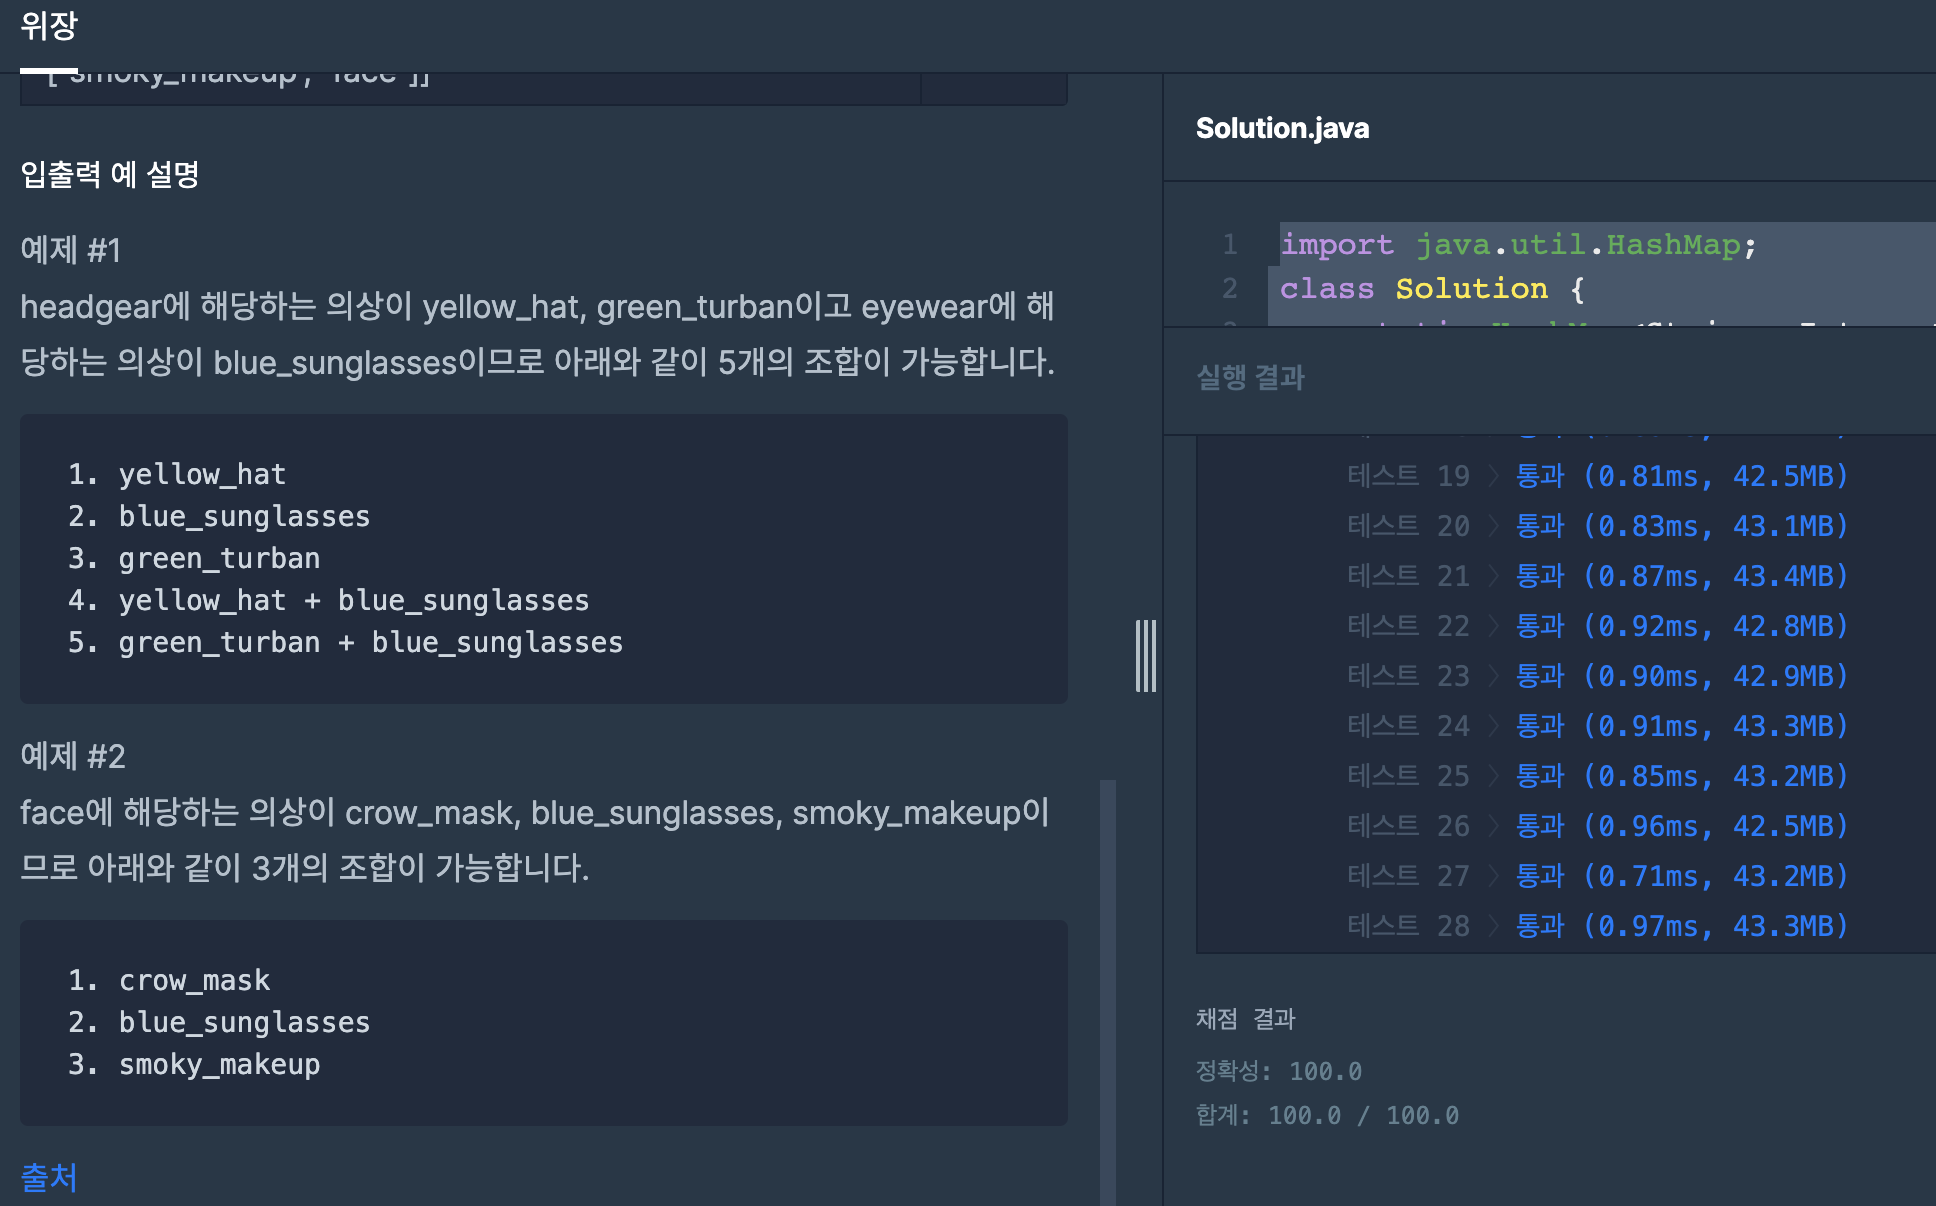The width and height of the screenshot is (1936, 1206).
Task: Click the example #1 combinations code block
Action: pyautogui.click(x=543, y=558)
